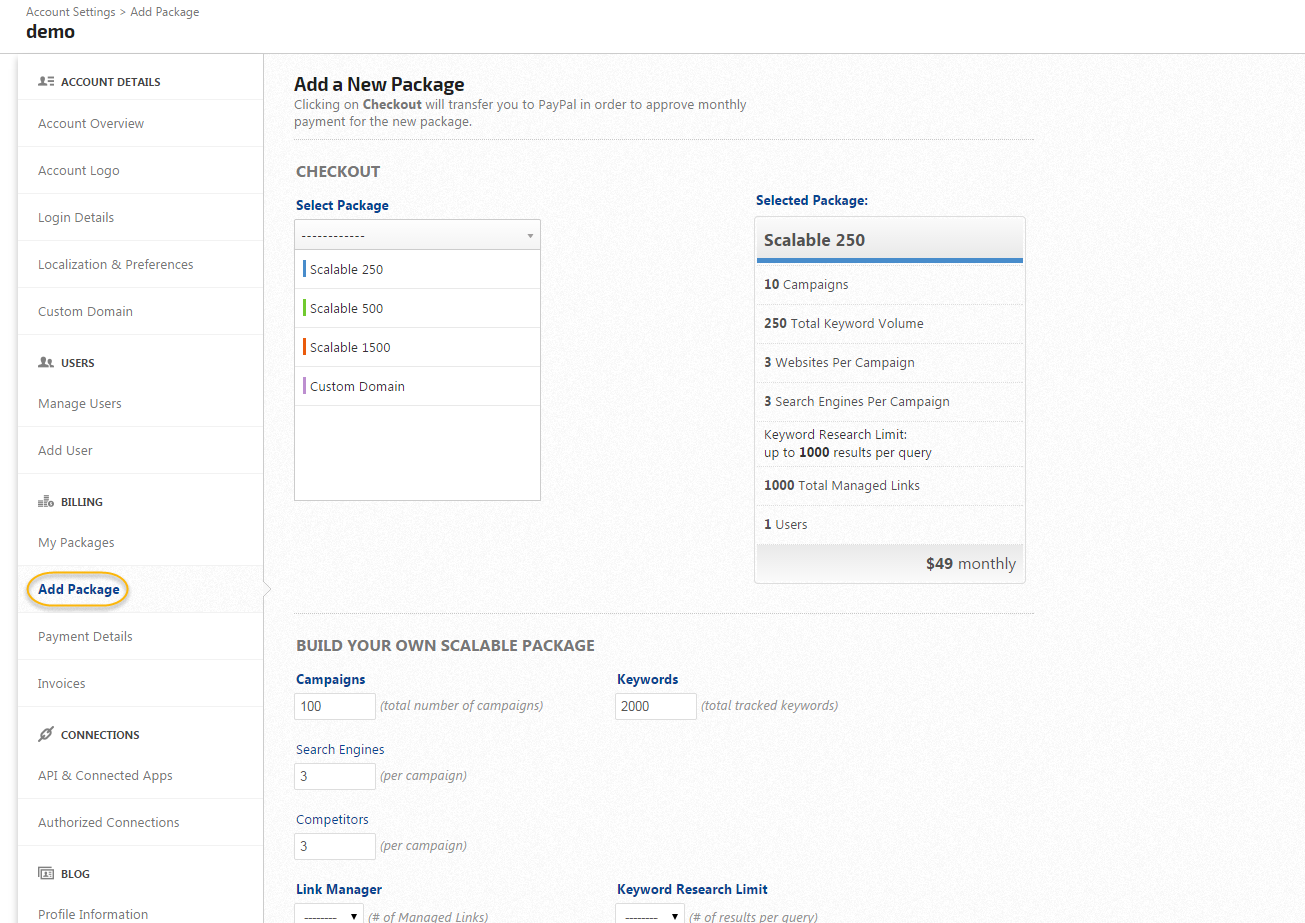Open Account Overview in sidebar
Screen dimensions: 1305x923
[x=91, y=124]
